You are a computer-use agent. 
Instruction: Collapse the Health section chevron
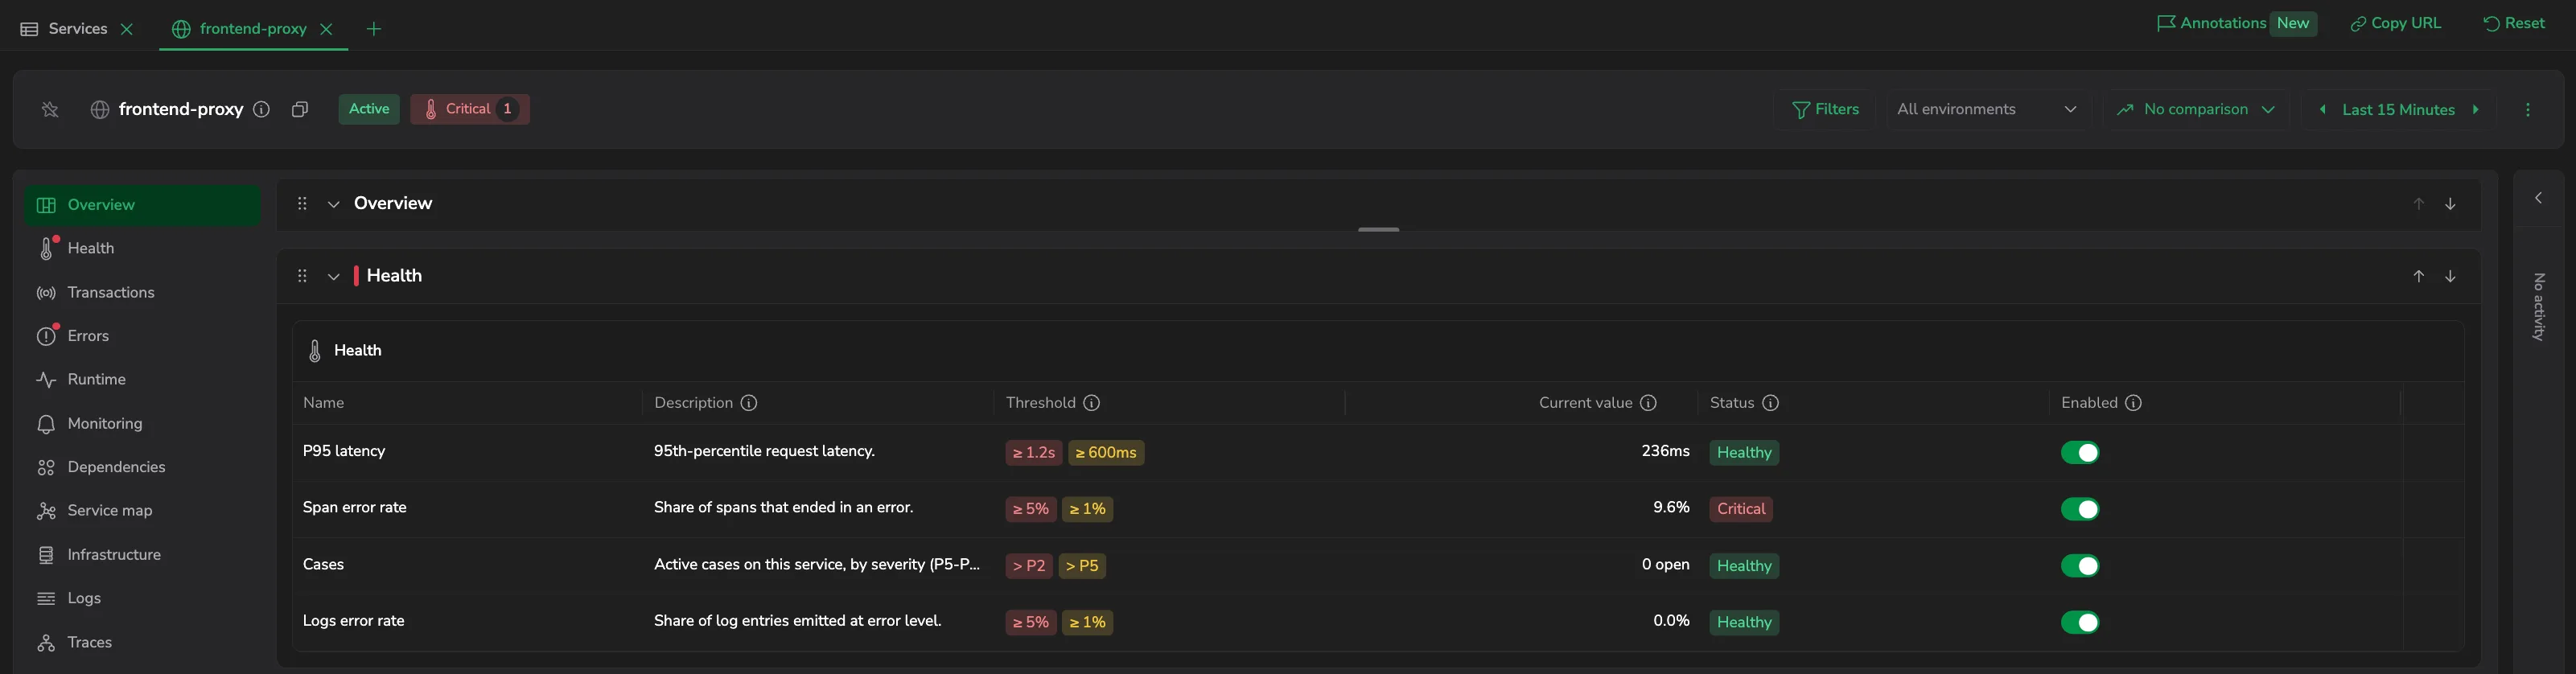coord(334,276)
